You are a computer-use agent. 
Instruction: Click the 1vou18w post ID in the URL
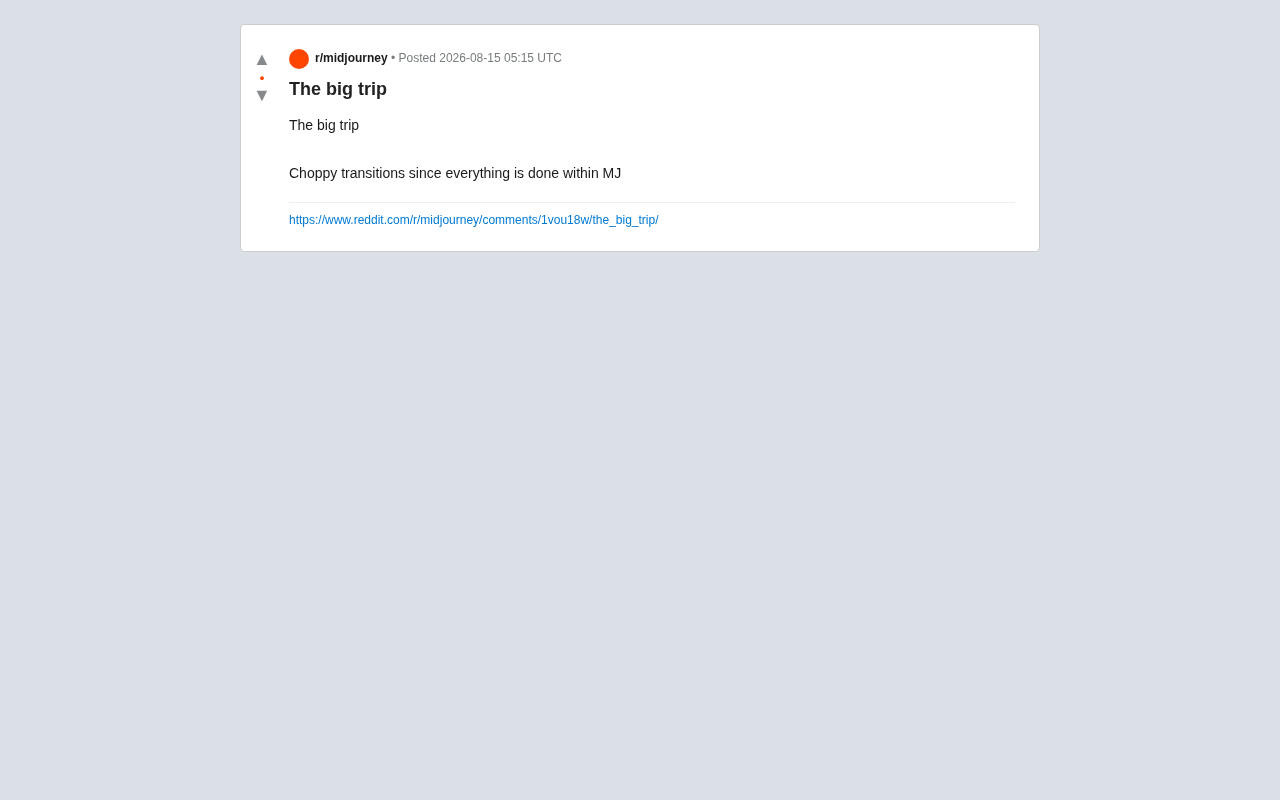[x=564, y=220]
